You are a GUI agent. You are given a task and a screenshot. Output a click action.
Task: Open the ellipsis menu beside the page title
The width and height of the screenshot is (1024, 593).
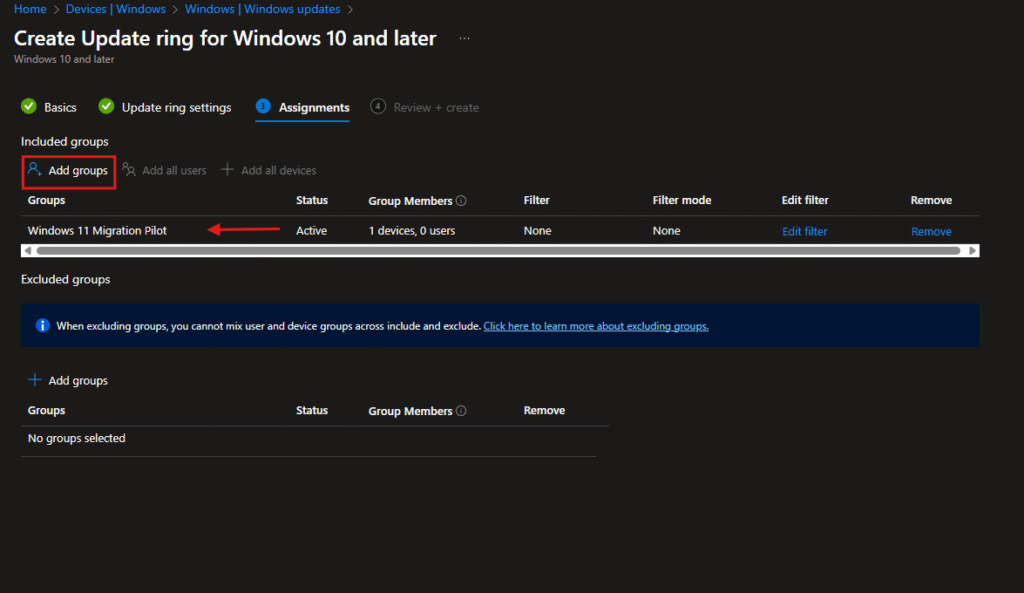464,39
